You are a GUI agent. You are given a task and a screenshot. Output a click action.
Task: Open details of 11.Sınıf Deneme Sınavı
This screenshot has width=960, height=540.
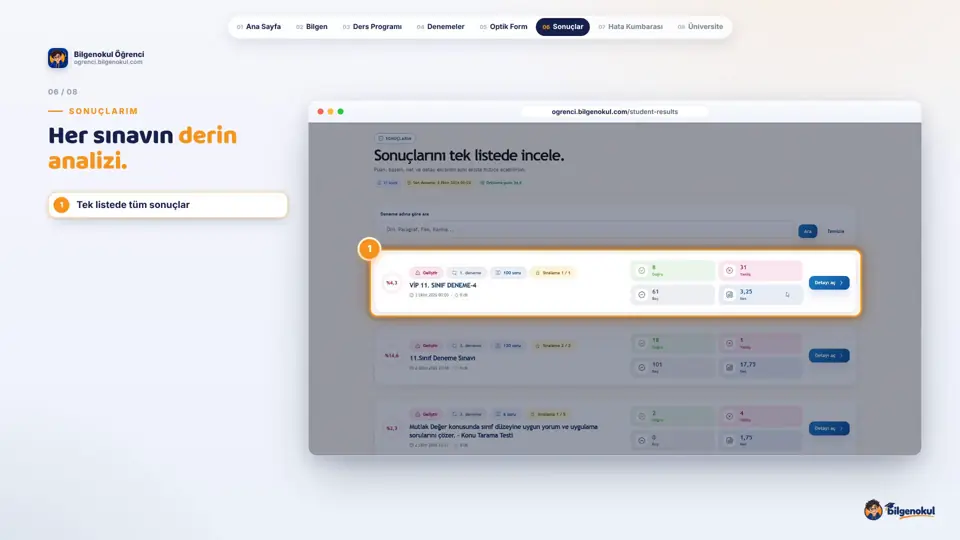(x=829, y=356)
